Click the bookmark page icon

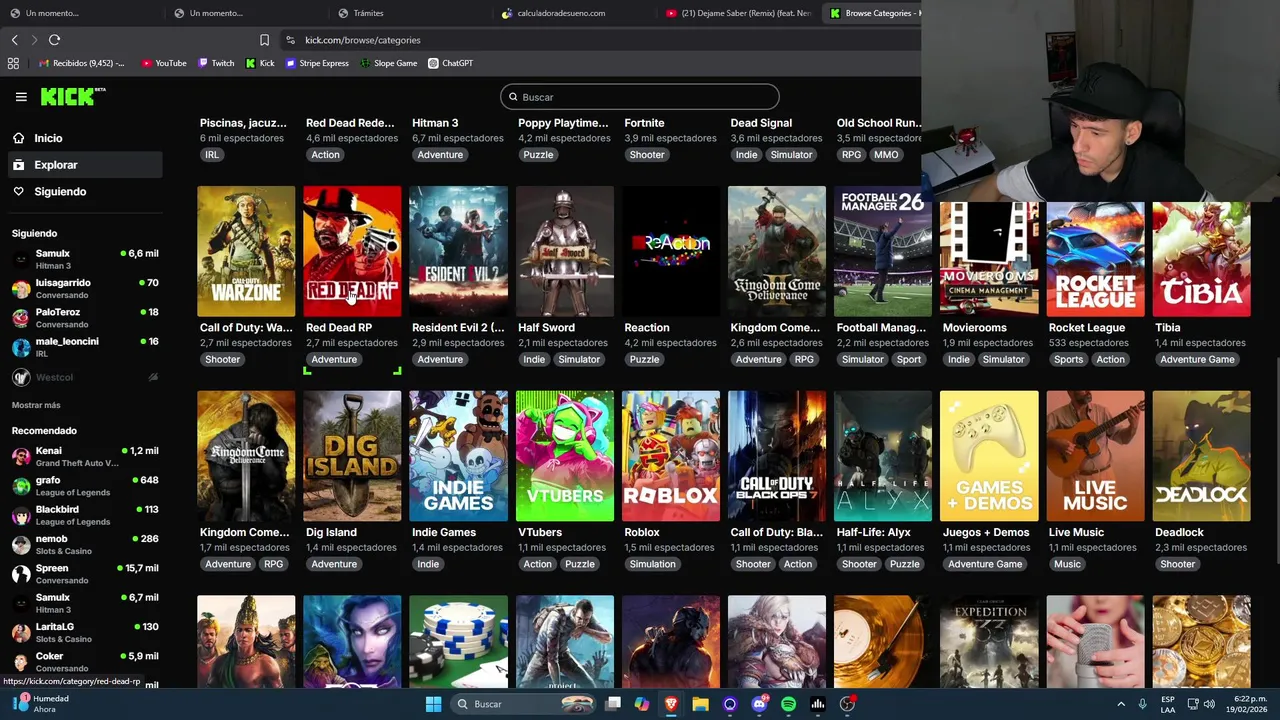[264, 40]
